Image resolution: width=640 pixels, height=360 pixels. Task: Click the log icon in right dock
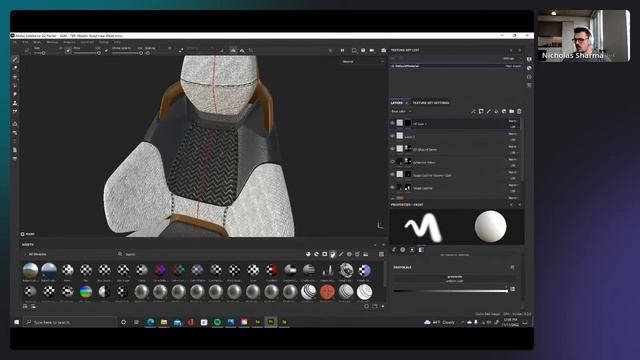(x=529, y=85)
